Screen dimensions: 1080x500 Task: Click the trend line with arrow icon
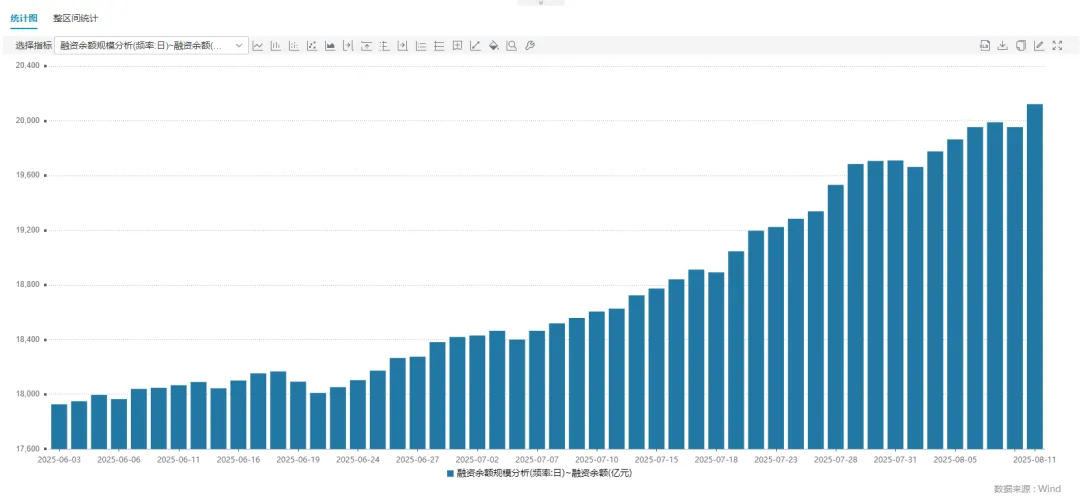pyautogui.click(x=475, y=46)
